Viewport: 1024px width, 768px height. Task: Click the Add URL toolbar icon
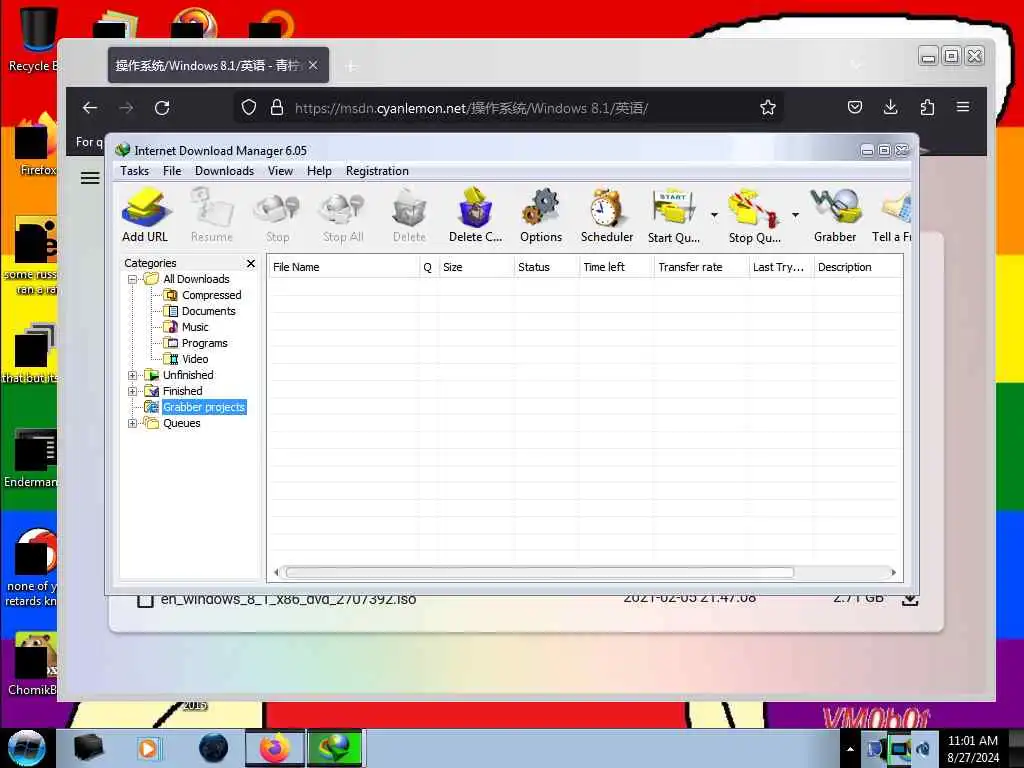(145, 216)
